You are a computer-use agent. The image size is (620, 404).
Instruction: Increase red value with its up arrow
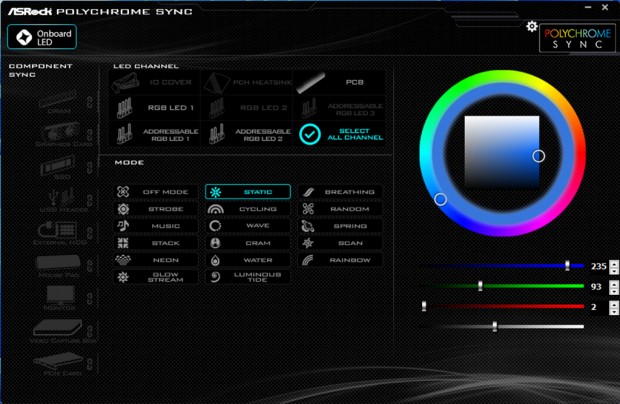coord(614,304)
